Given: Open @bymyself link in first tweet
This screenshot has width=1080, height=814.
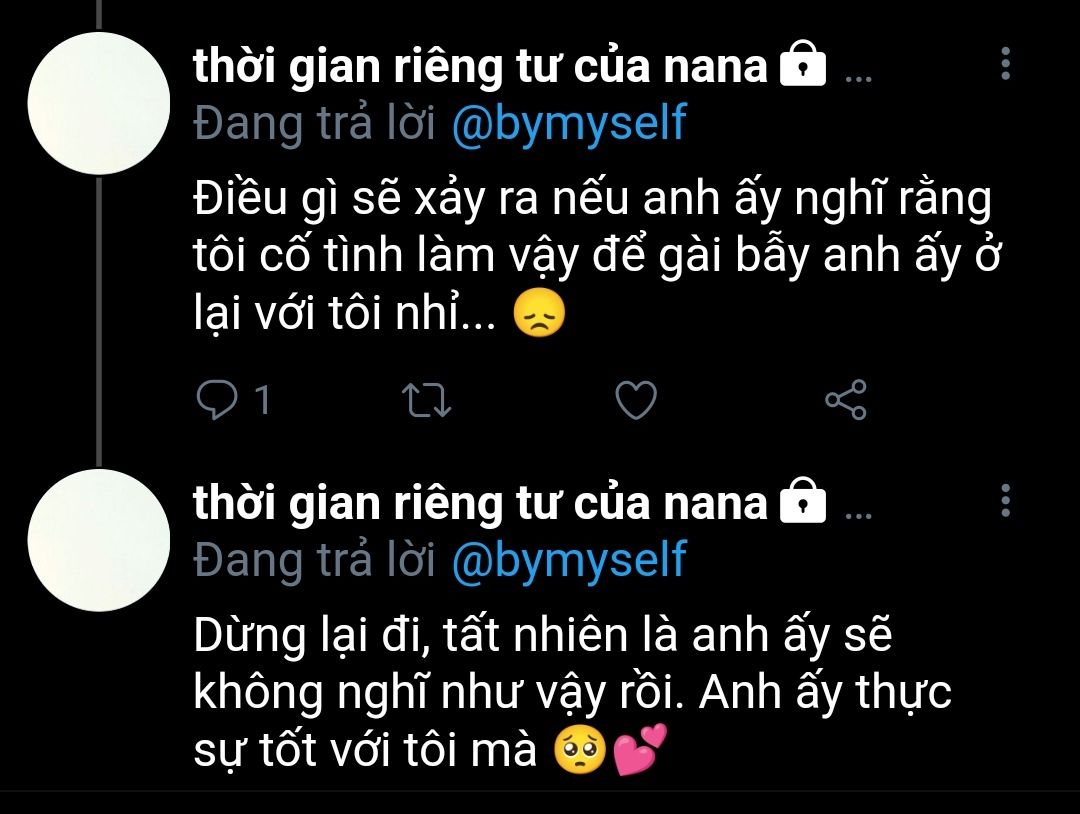Looking at the screenshot, I should 570,124.
